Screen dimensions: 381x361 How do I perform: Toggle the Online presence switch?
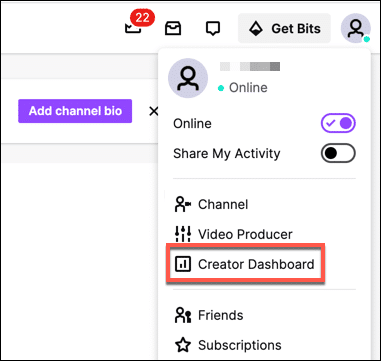tap(338, 123)
